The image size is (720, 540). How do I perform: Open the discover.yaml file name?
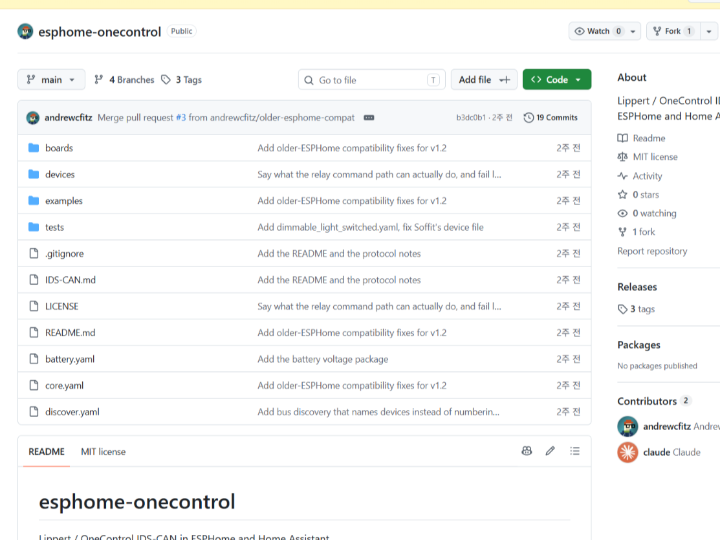(x=72, y=412)
